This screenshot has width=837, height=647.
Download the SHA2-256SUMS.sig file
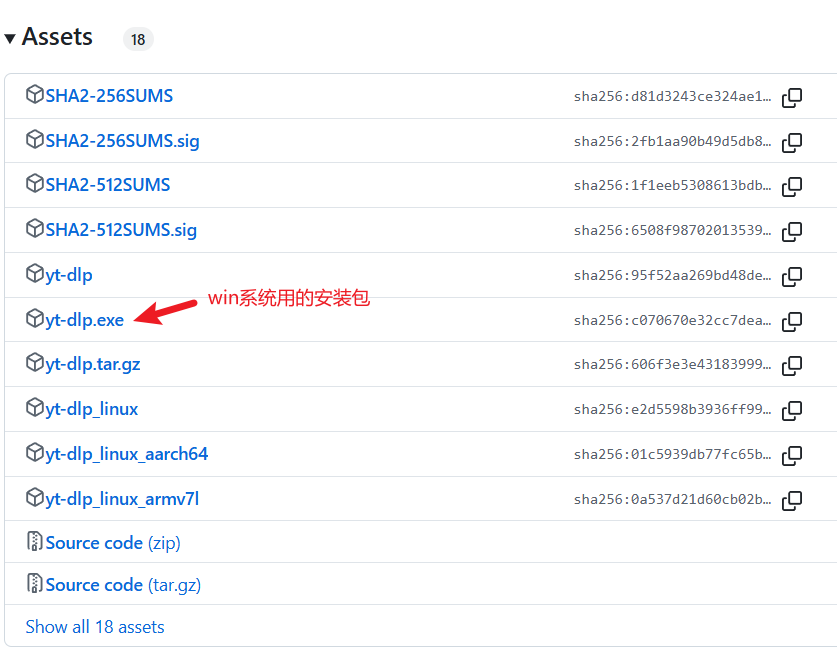122,141
